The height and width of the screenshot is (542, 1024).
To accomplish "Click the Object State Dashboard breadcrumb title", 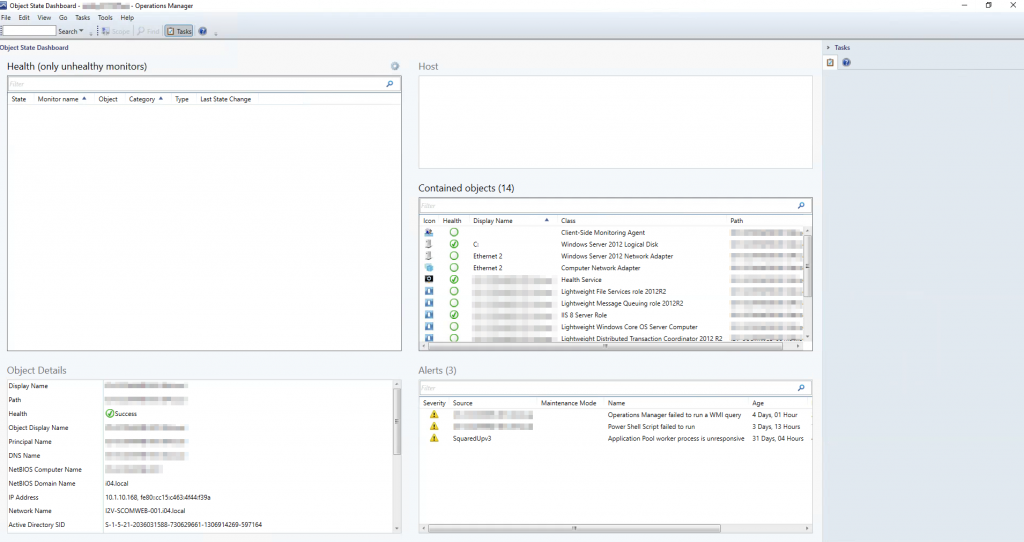I will point(34,48).
